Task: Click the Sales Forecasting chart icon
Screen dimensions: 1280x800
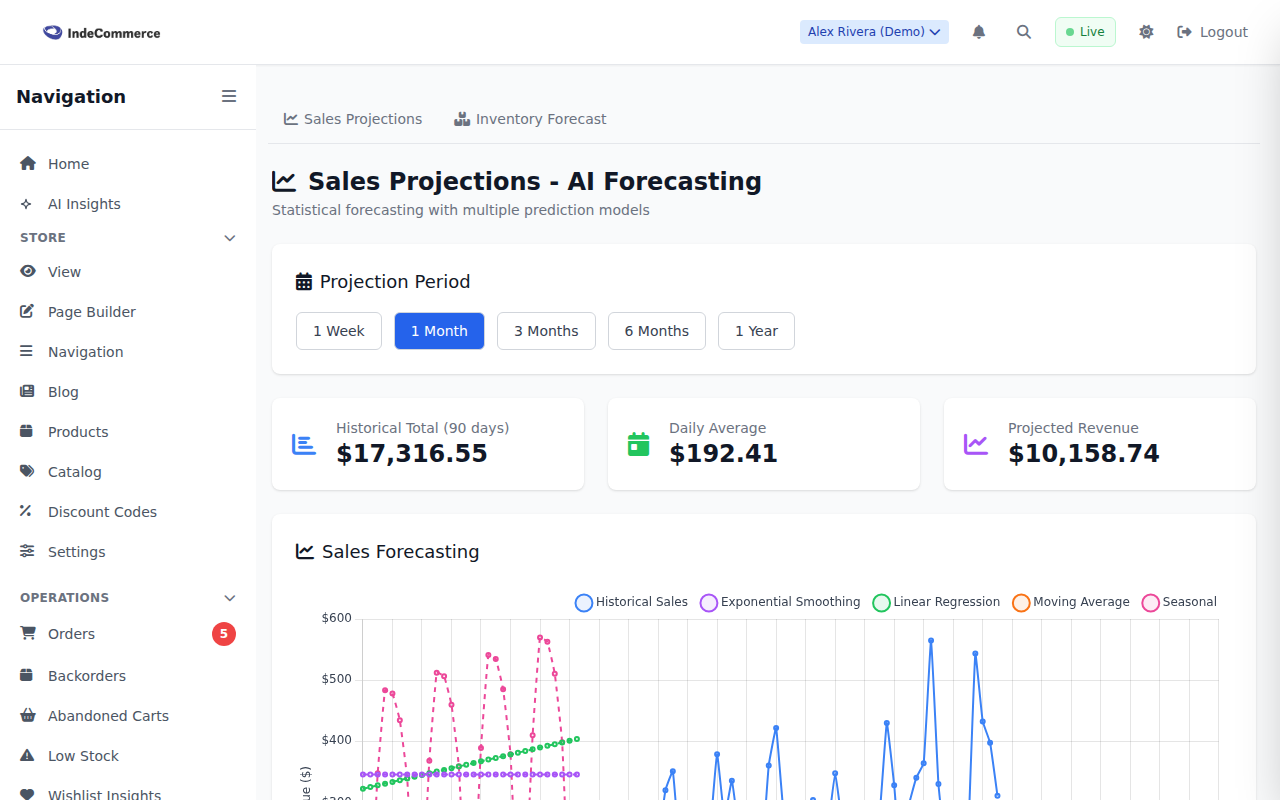Action: pos(305,552)
